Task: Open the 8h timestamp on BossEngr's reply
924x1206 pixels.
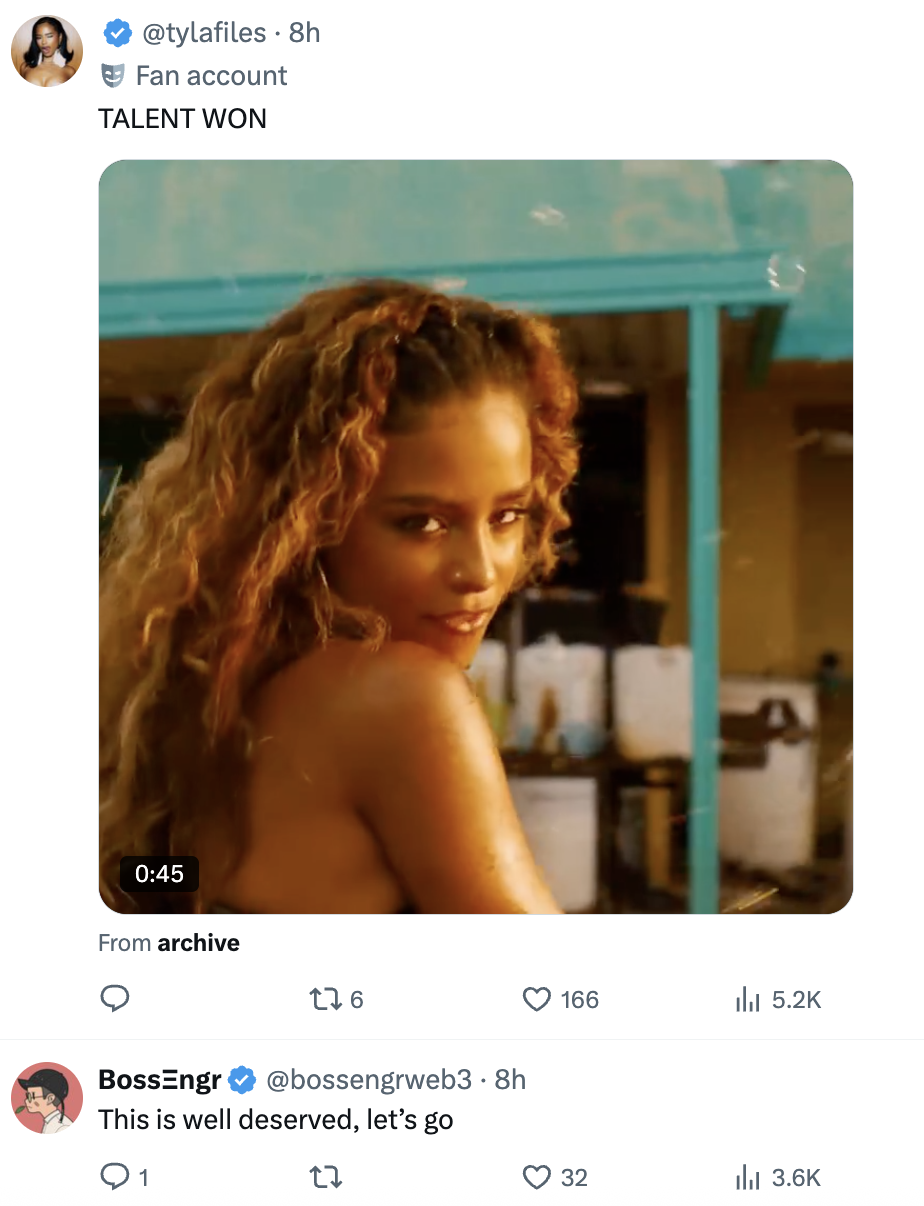Action: pyautogui.click(x=510, y=1080)
